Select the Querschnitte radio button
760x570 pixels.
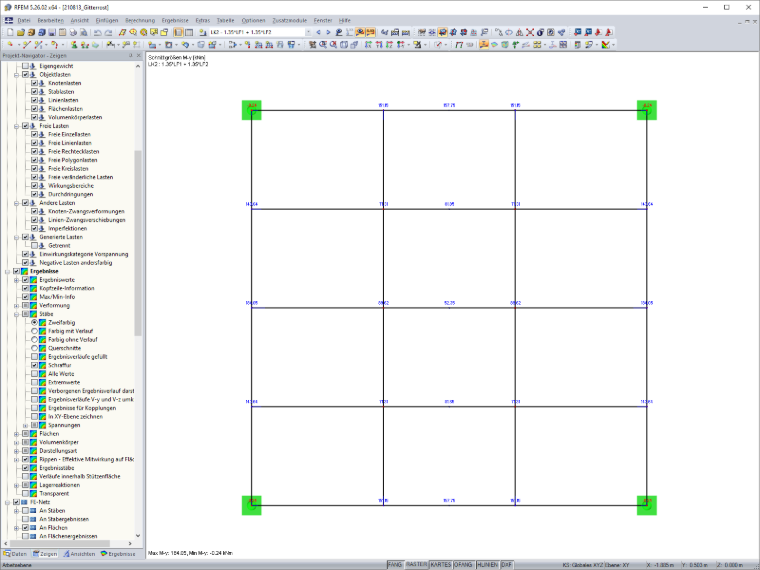click(34, 348)
